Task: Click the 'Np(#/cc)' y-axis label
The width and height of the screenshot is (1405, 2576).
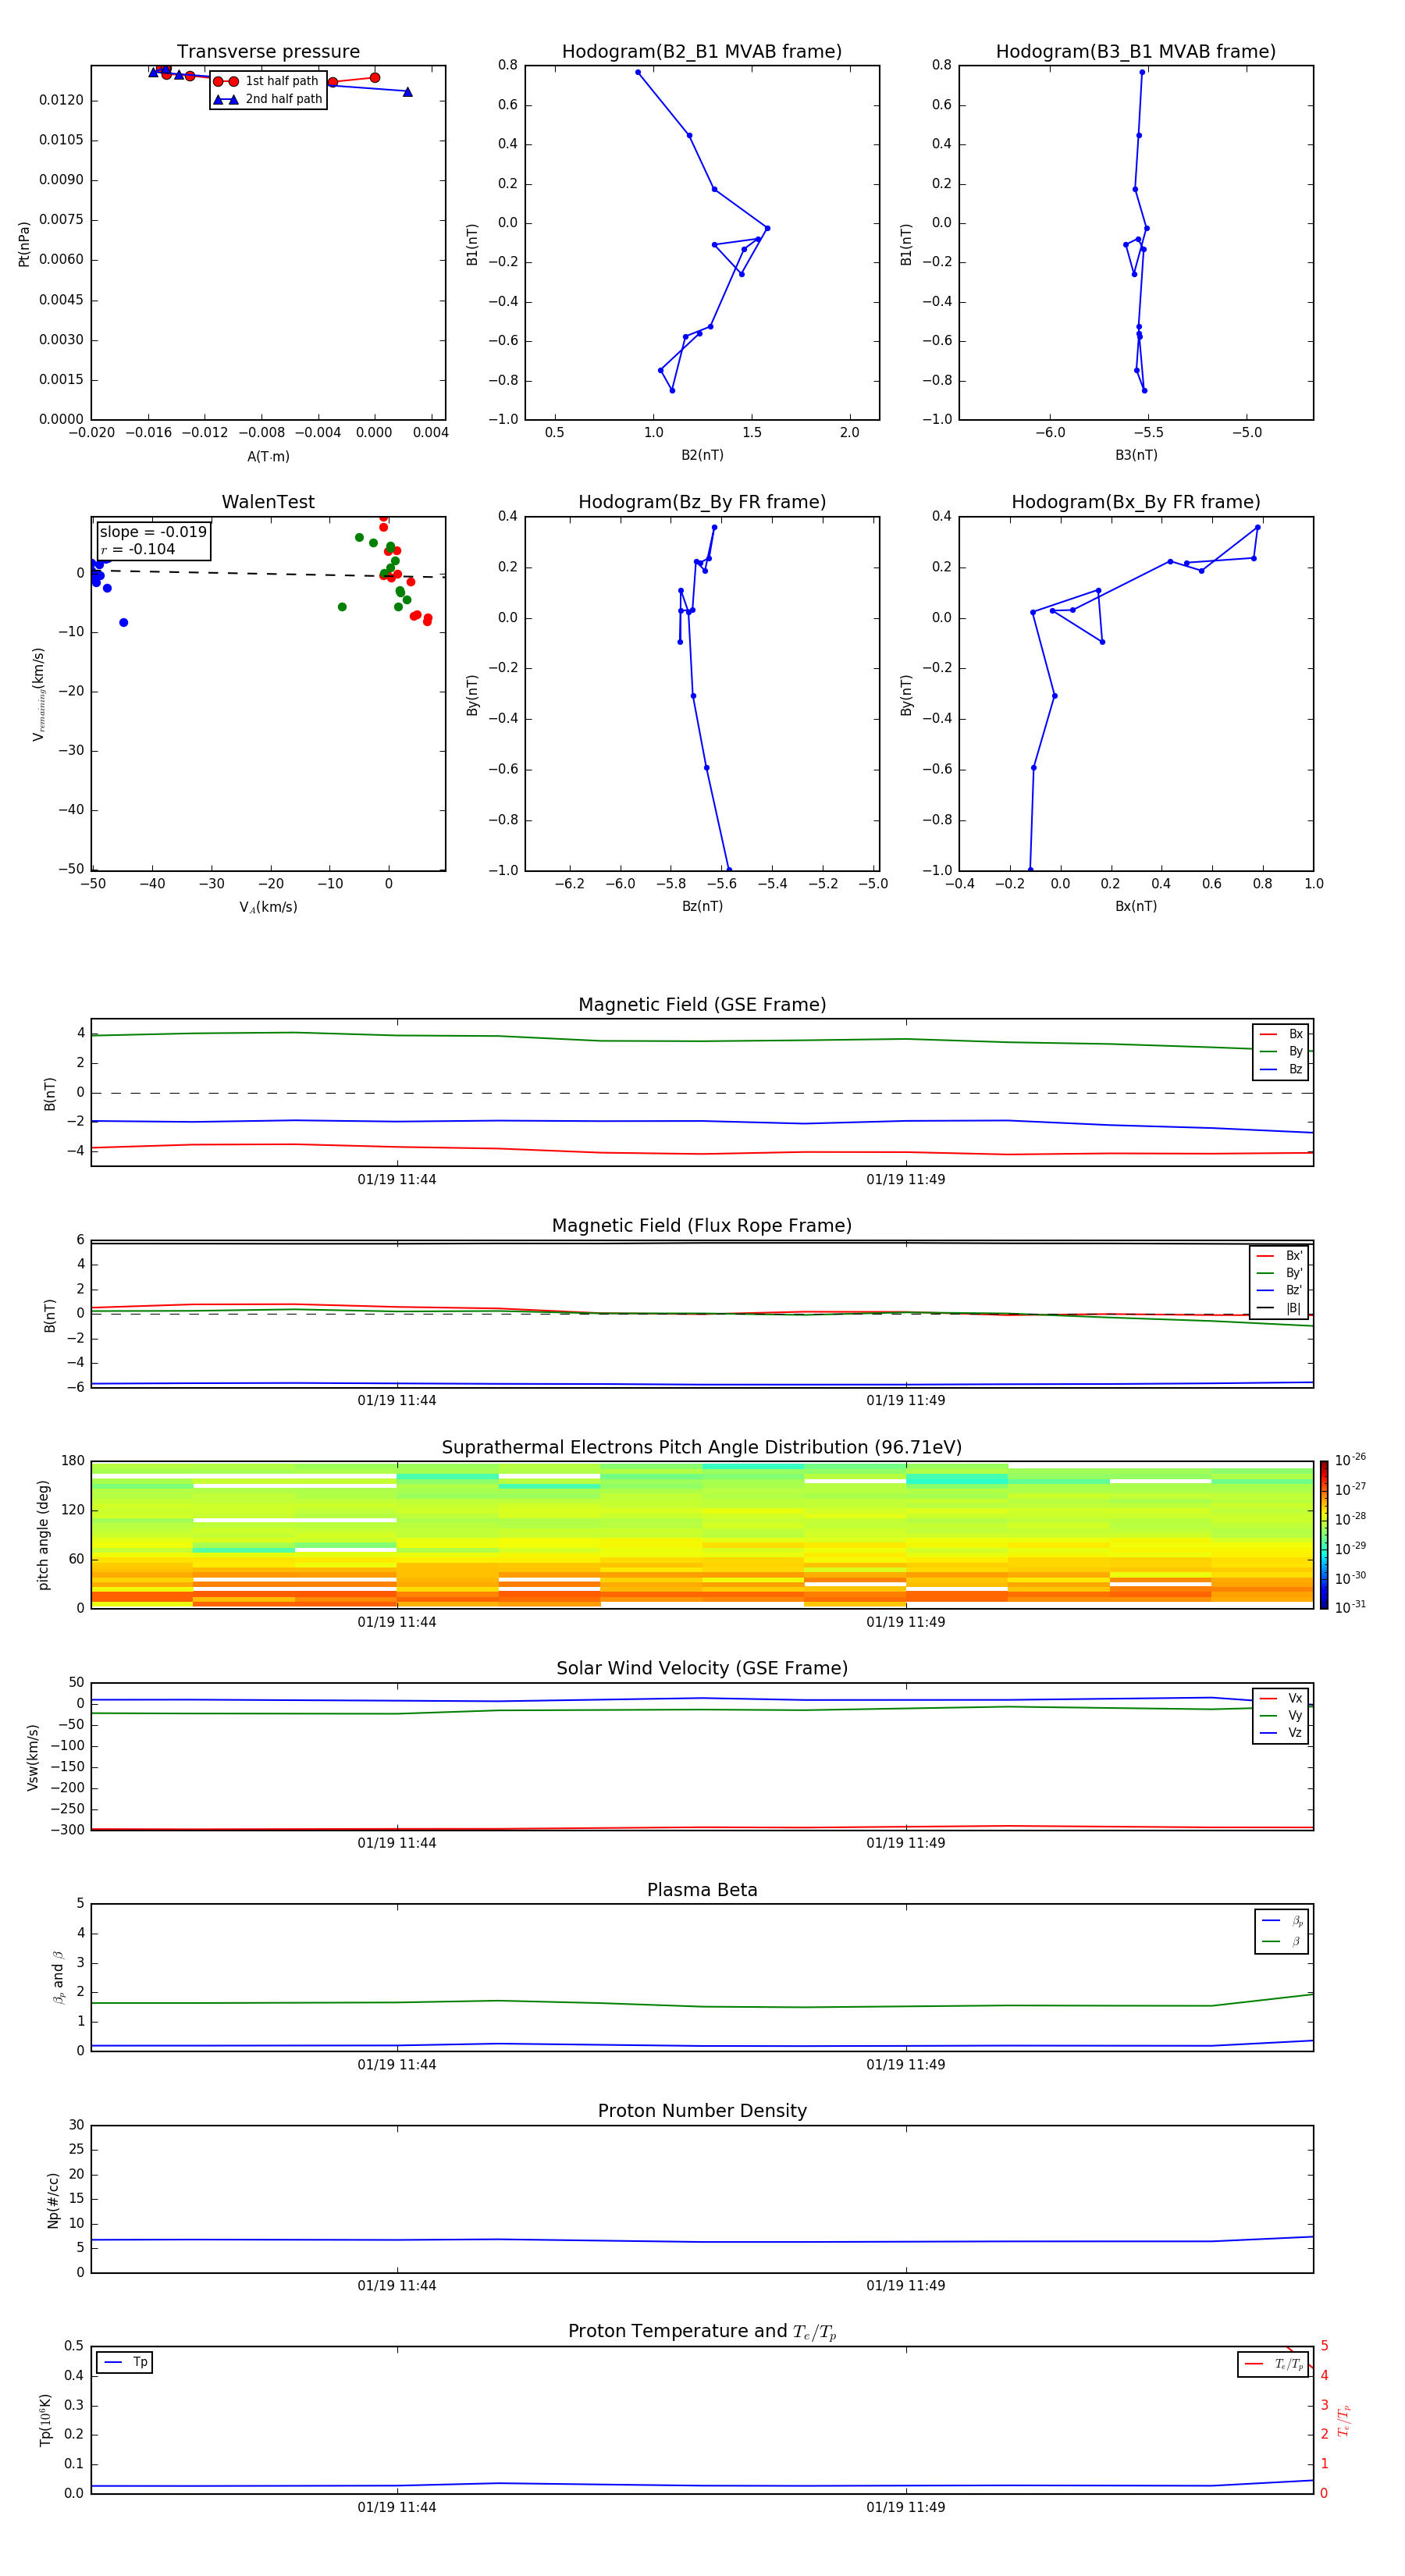Action: tap(53, 2200)
